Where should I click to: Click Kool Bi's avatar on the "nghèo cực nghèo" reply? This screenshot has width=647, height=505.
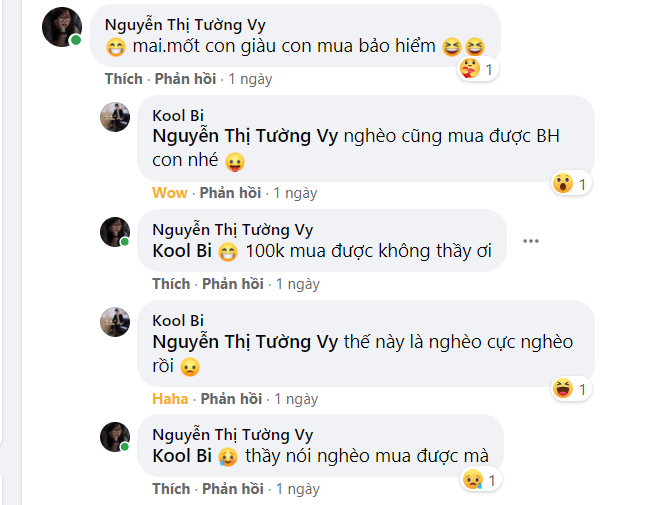[115, 322]
